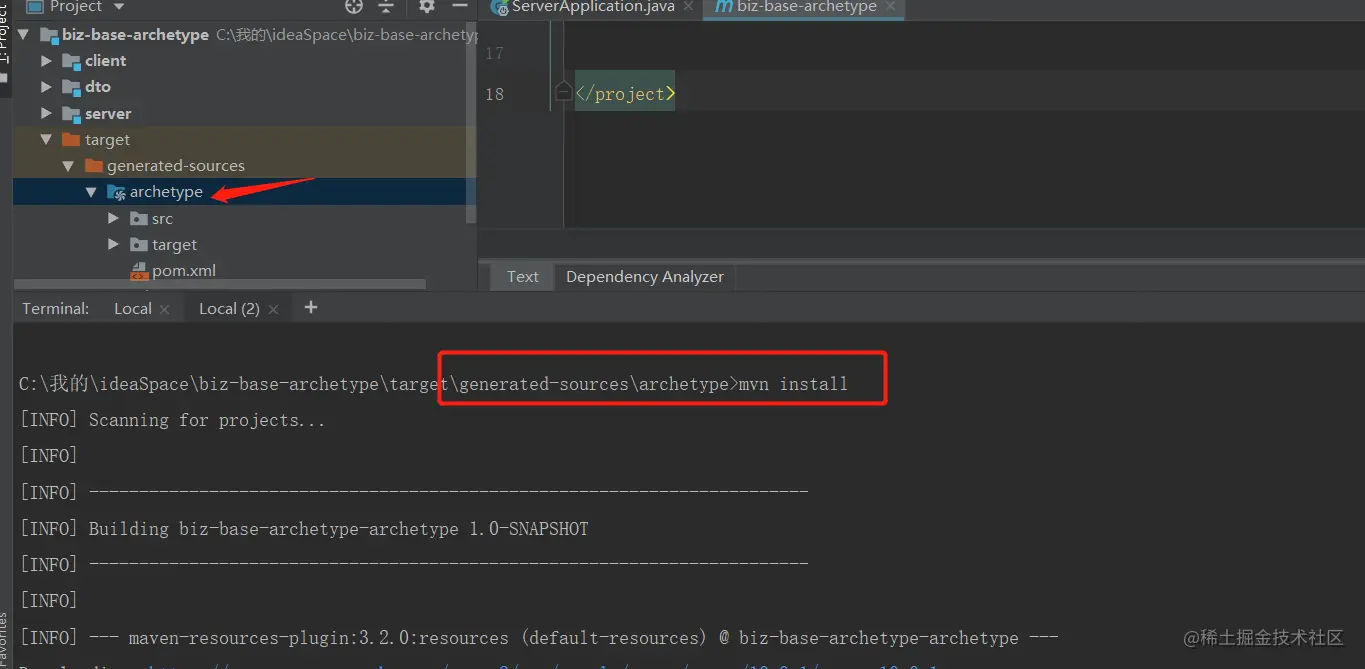This screenshot has height=669, width=1365.
Task: Click the closing </project> tag in editor
Action: pyautogui.click(x=625, y=94)
